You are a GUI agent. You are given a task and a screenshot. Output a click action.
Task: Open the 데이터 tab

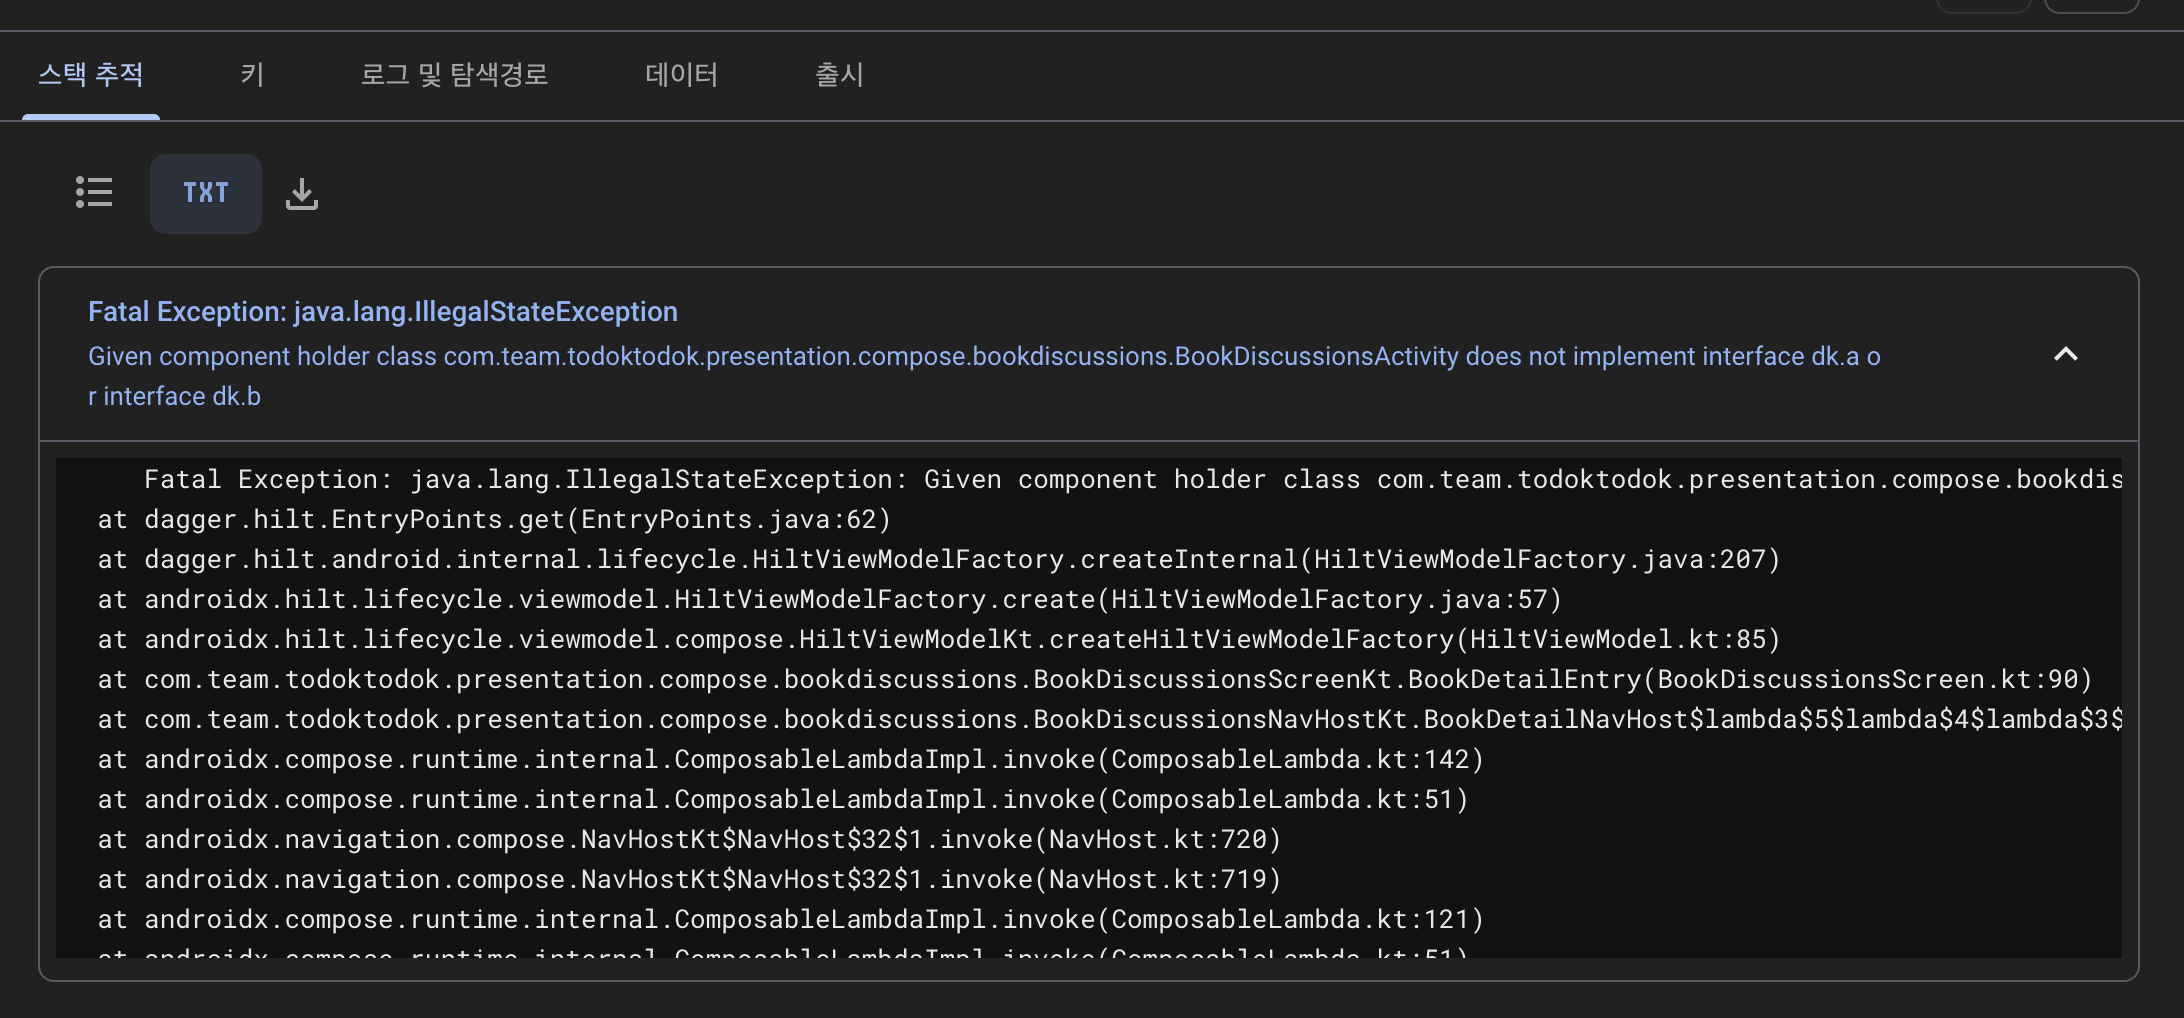(x=681, y=75)
